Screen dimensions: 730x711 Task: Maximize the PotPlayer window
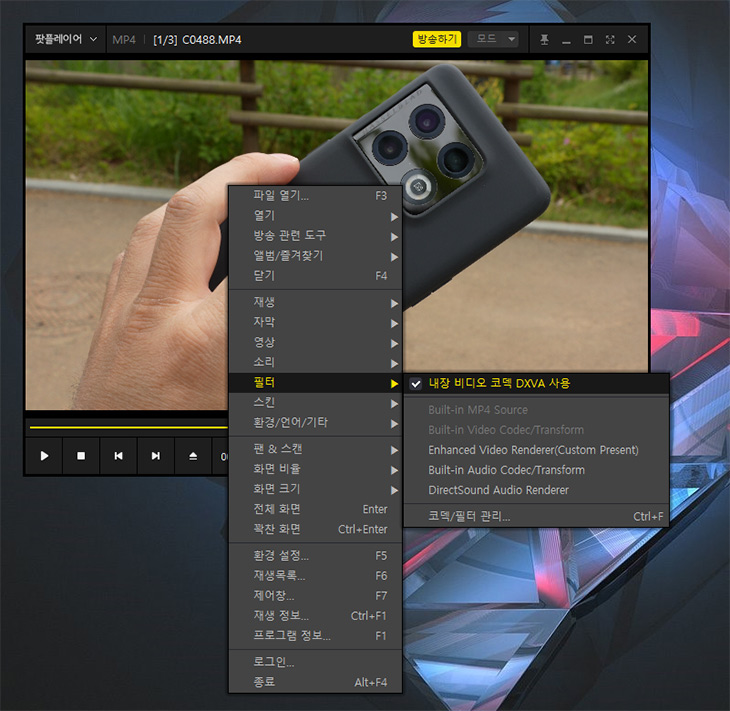588,40
